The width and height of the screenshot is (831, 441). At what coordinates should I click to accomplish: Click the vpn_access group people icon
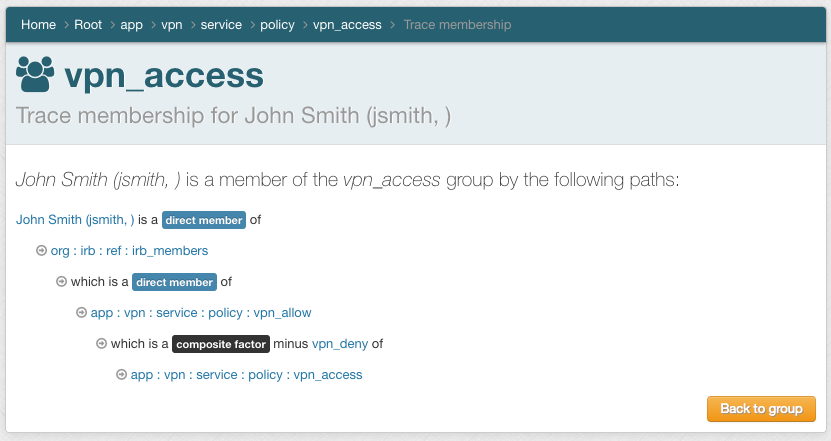(35, 76)
